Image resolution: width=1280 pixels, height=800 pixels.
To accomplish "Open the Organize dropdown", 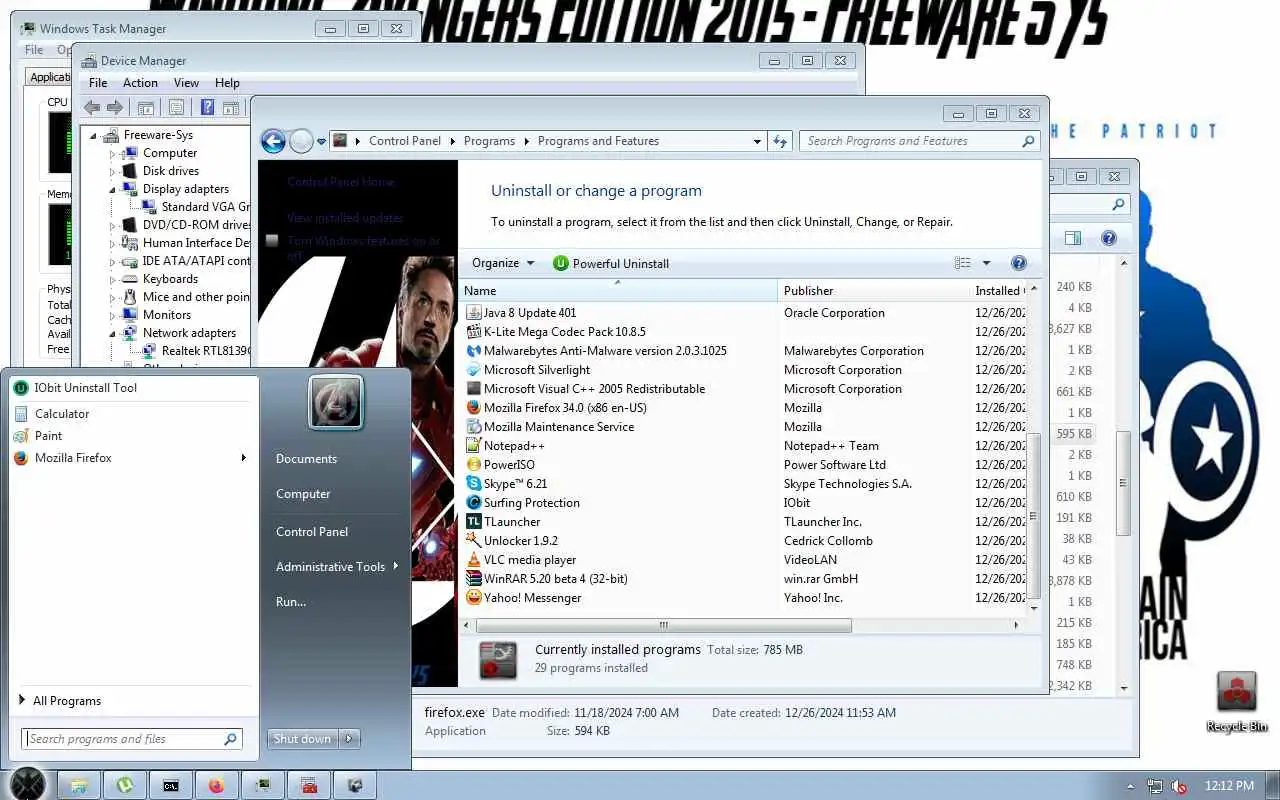I will click(x=503, y=263).
